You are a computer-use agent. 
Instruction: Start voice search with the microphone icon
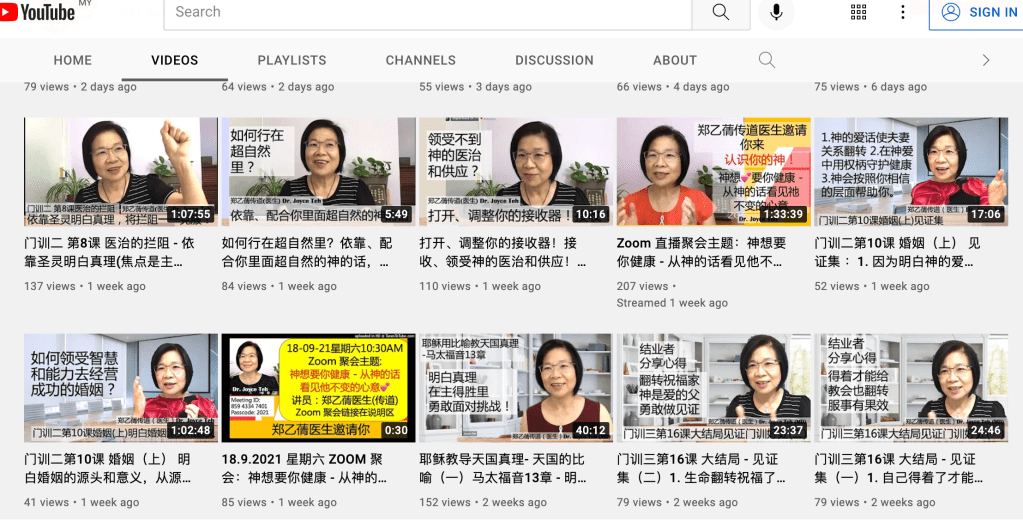774,12
